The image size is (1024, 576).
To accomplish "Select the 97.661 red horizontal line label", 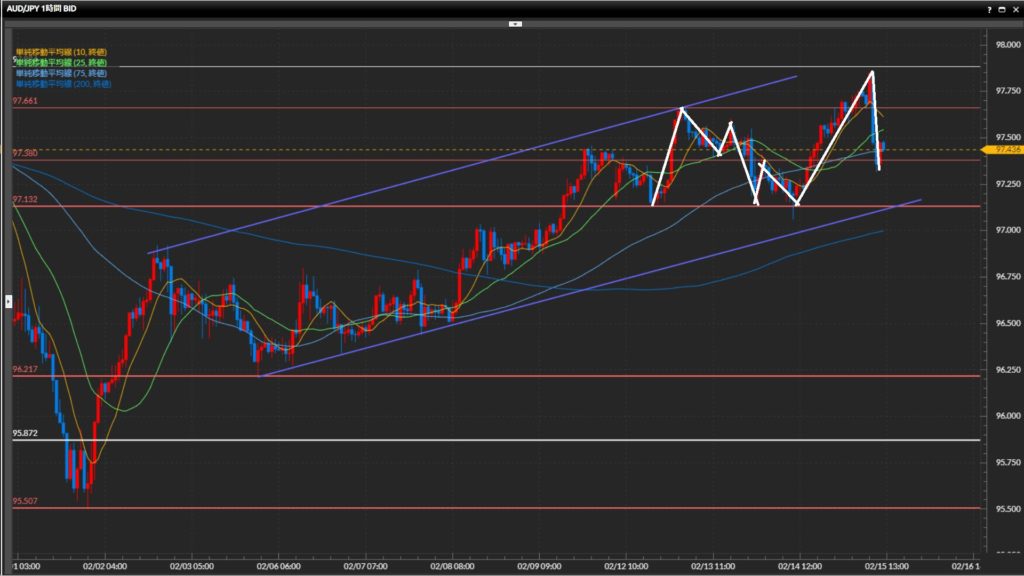I will click(x=25, y=101).
